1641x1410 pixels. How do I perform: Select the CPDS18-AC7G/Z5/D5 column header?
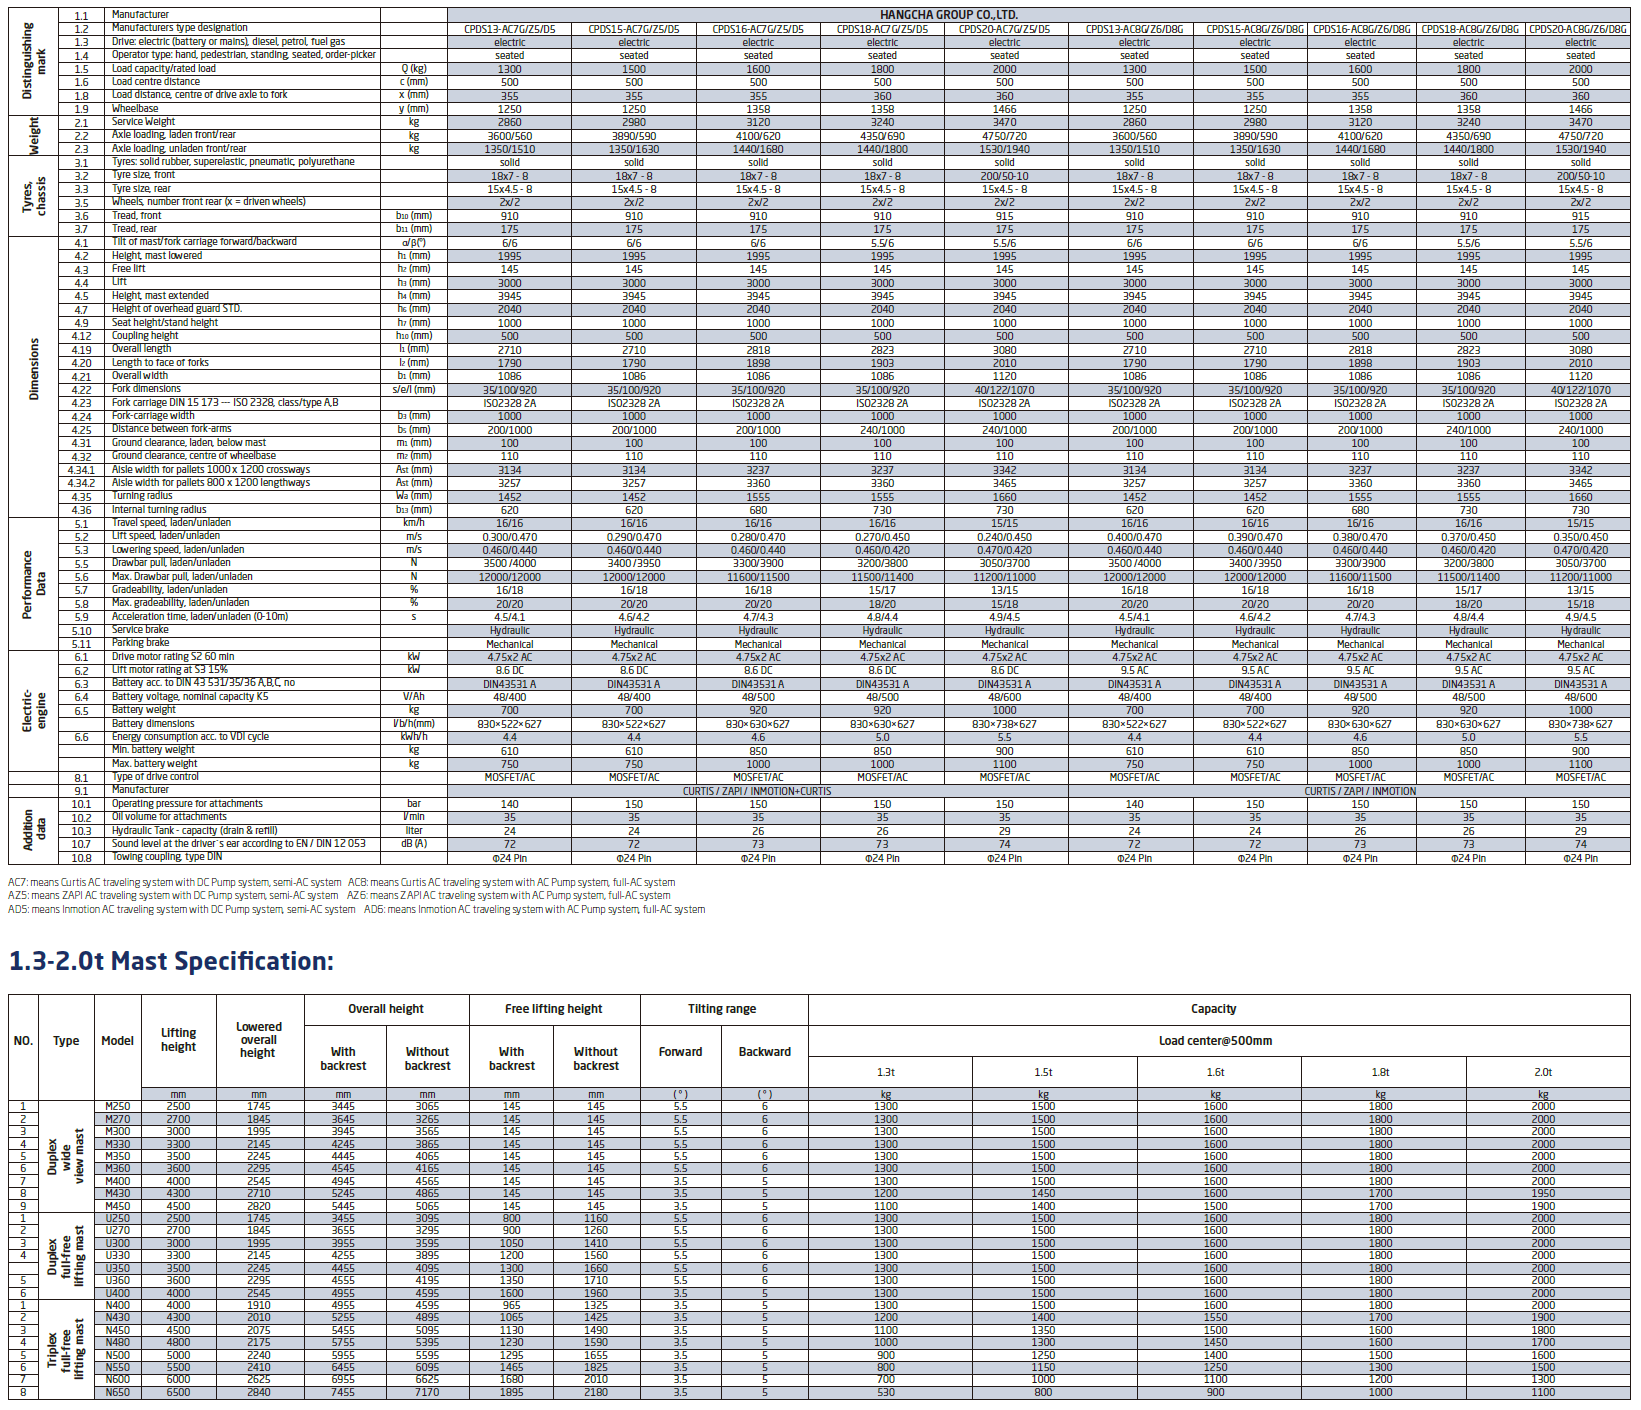point(882,29)
